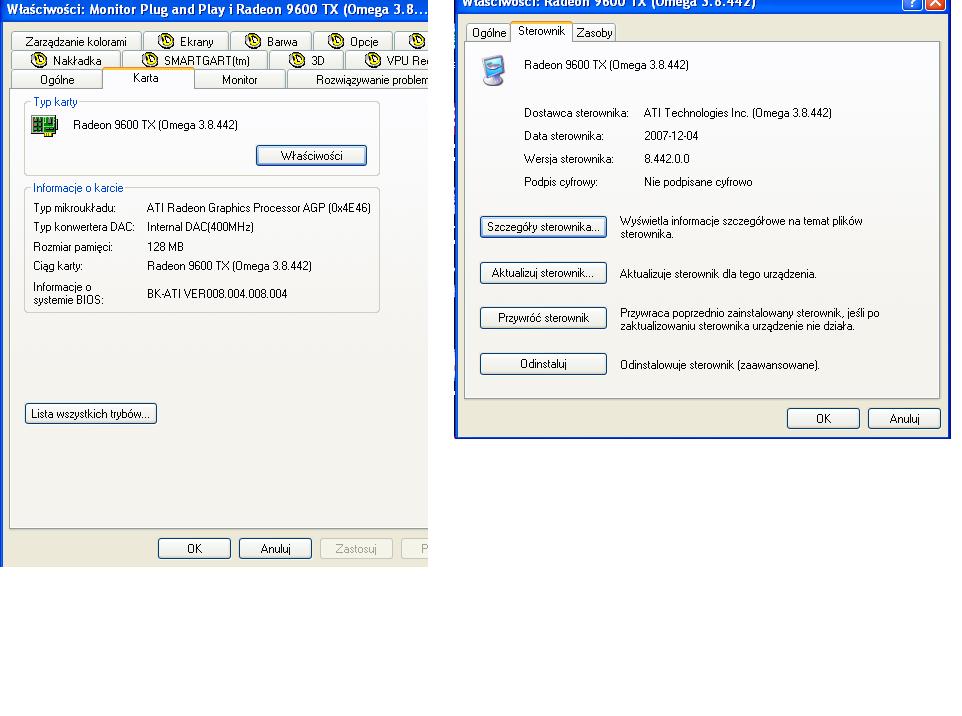
Task: Click the Internal DAC(400MHz) value
Action: 200,227
